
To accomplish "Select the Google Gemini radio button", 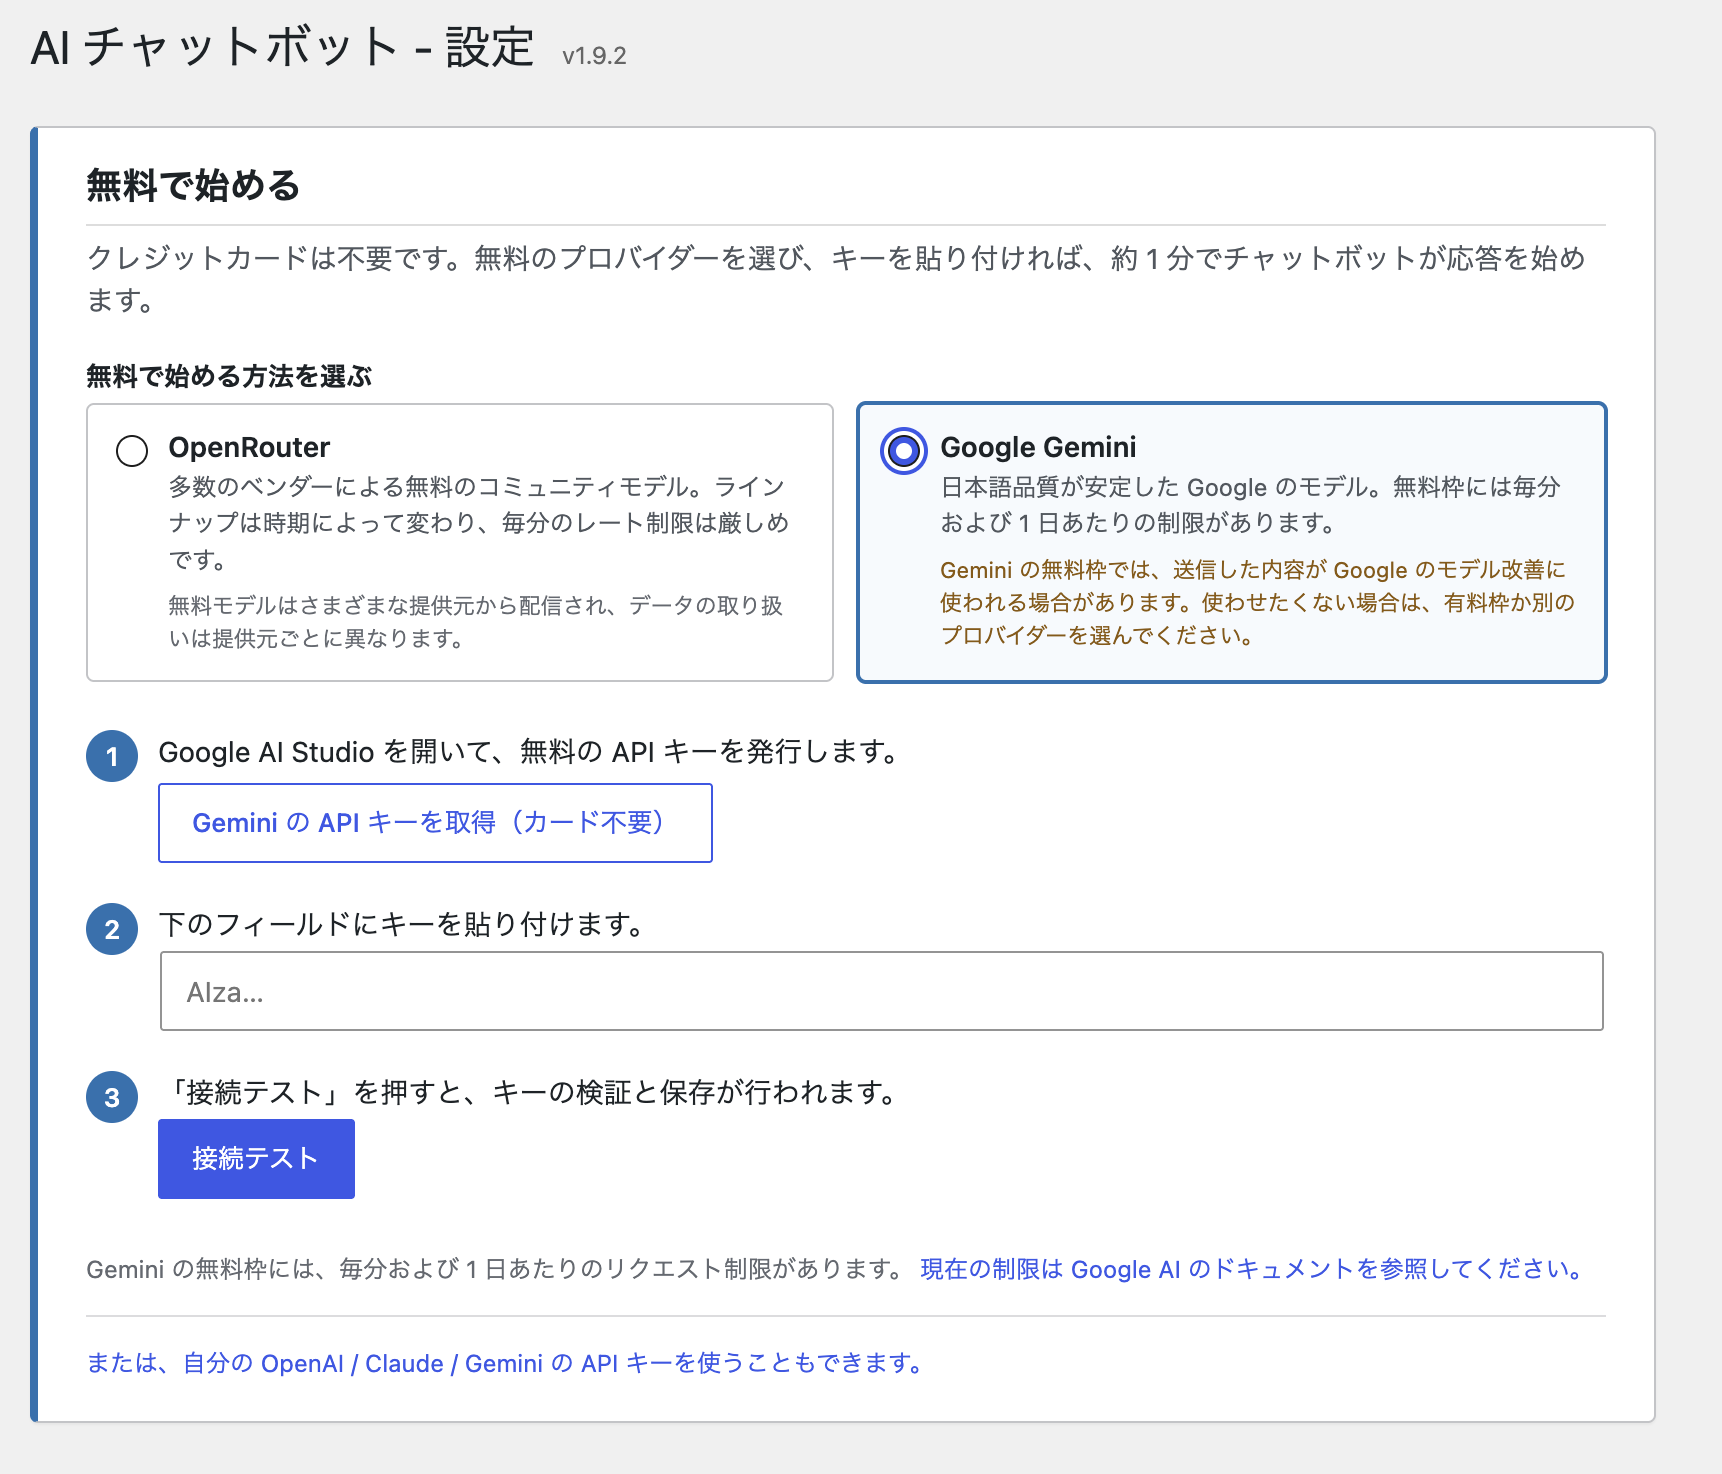I will click(x=903, y=451).
